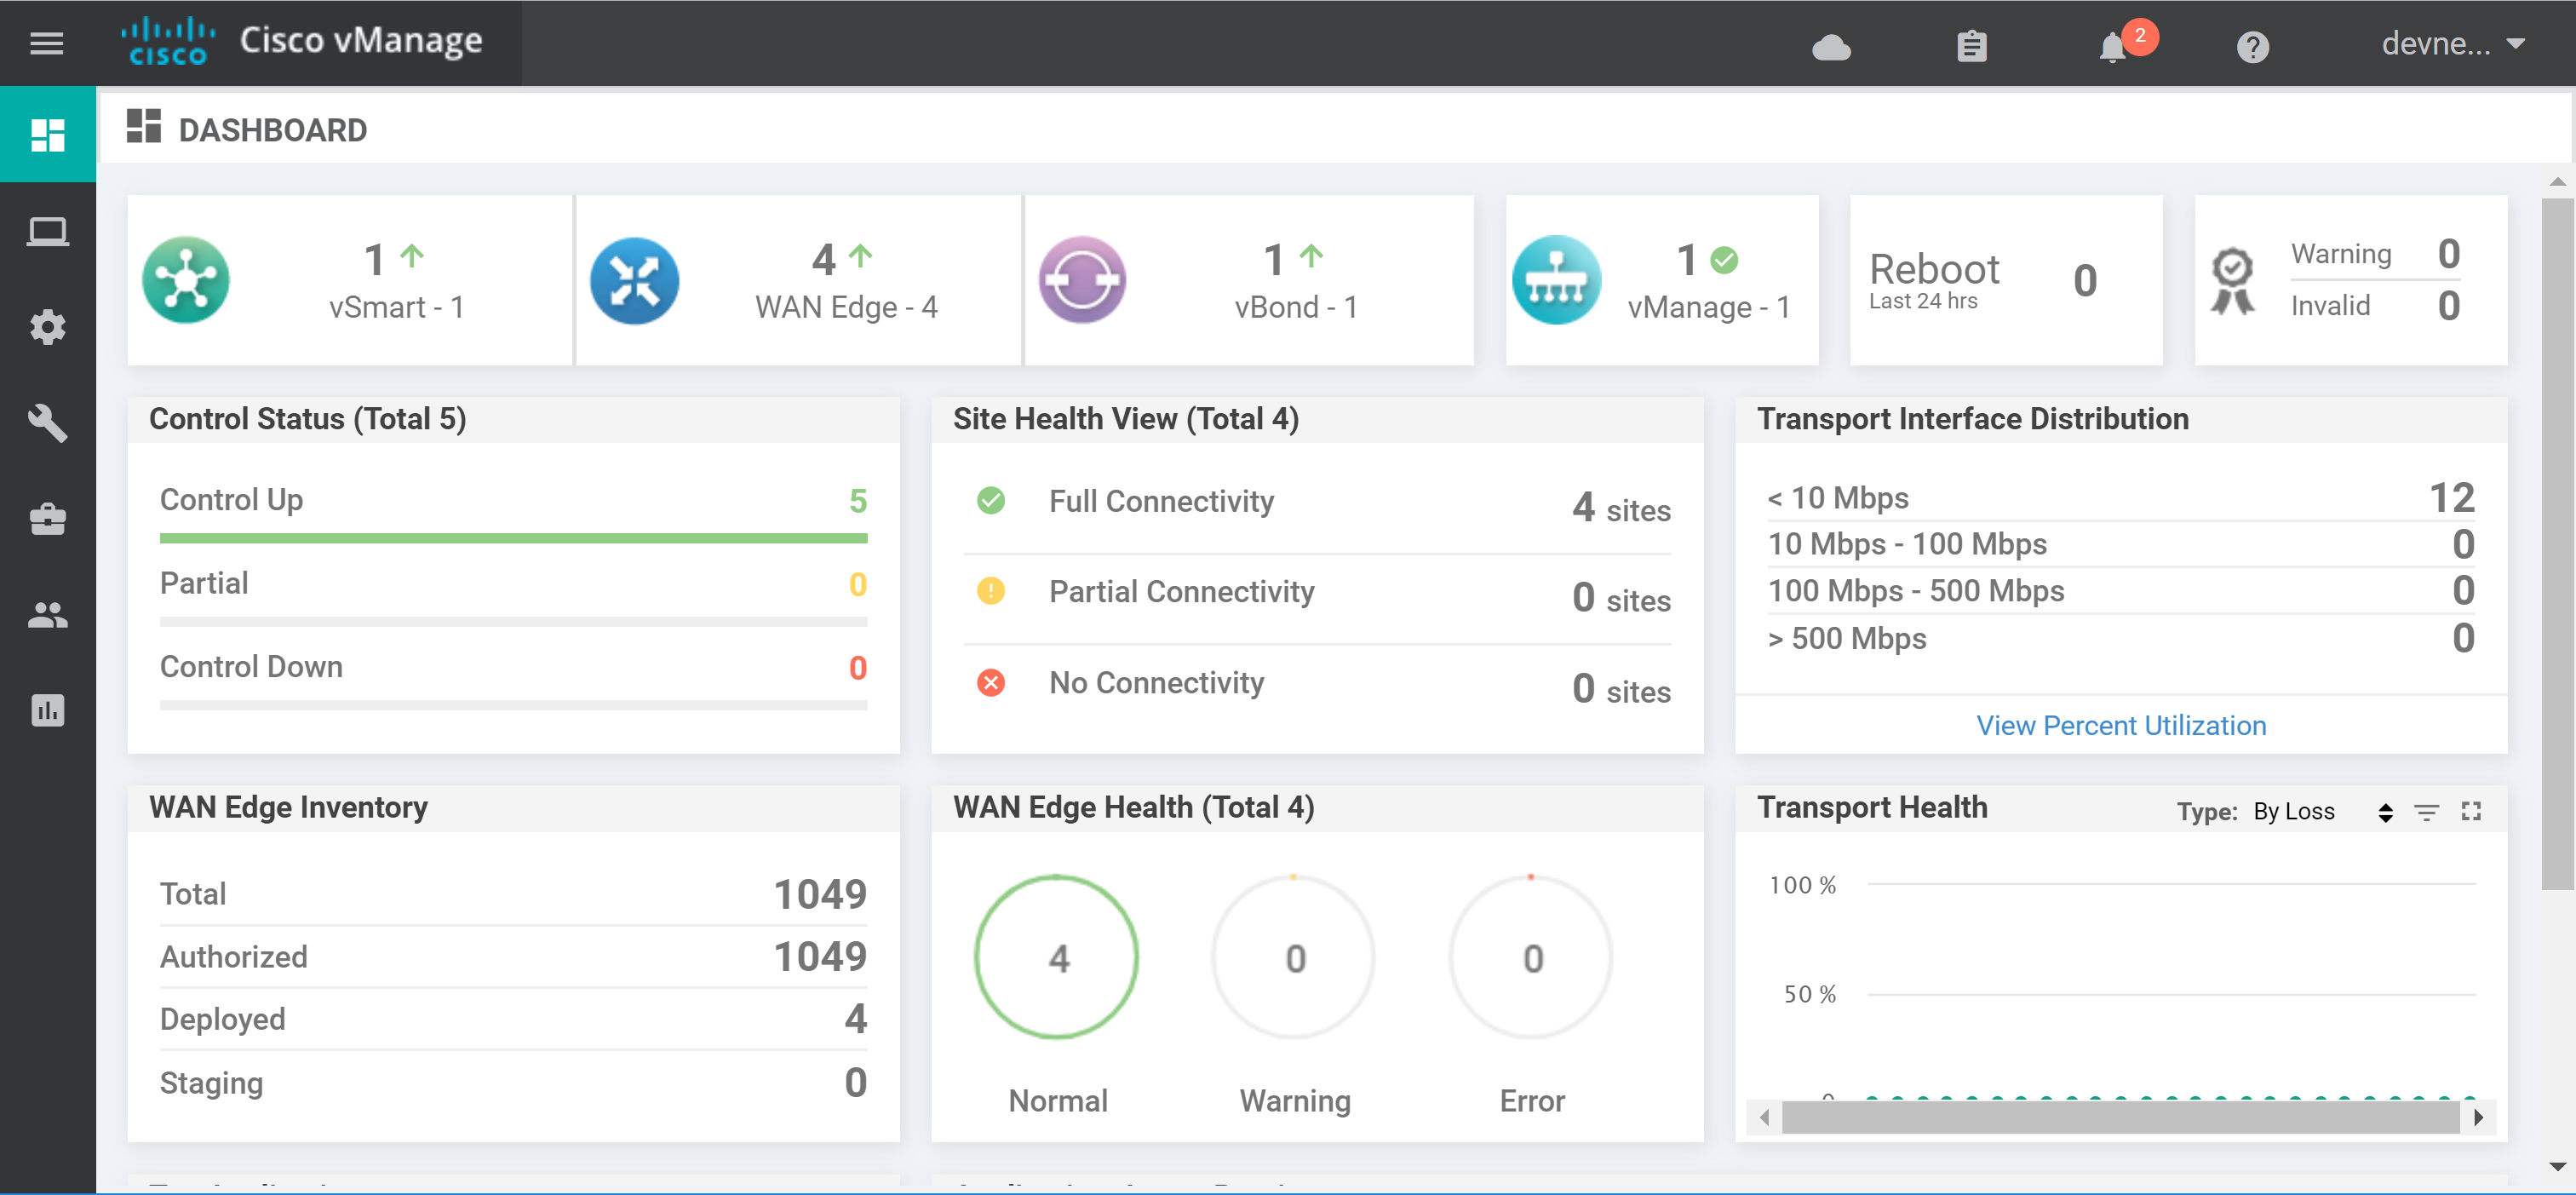This screenshot has height=1195, width=2576.
Task: Click the Deployed 4 value
Action: pos(855,1018)
